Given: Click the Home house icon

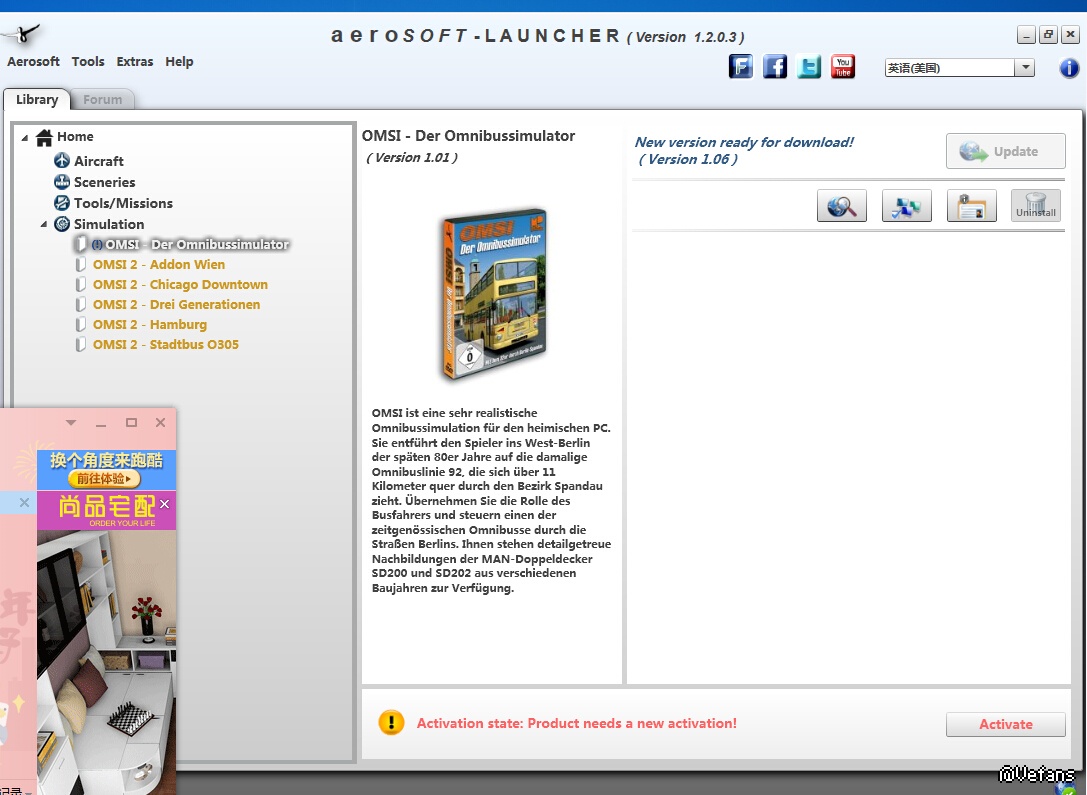Looking at the screenshot, I should click(44, 137).
